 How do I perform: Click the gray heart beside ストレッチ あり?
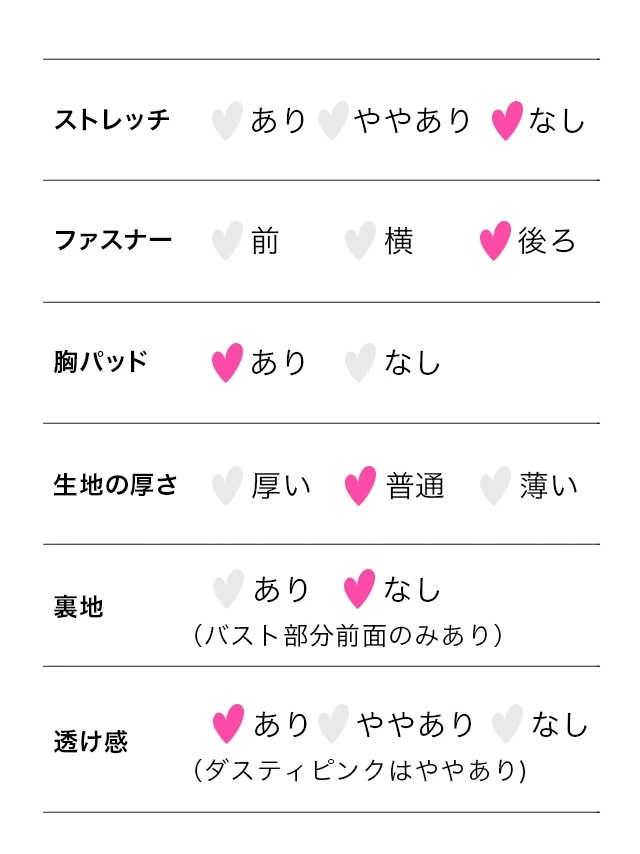227,121
